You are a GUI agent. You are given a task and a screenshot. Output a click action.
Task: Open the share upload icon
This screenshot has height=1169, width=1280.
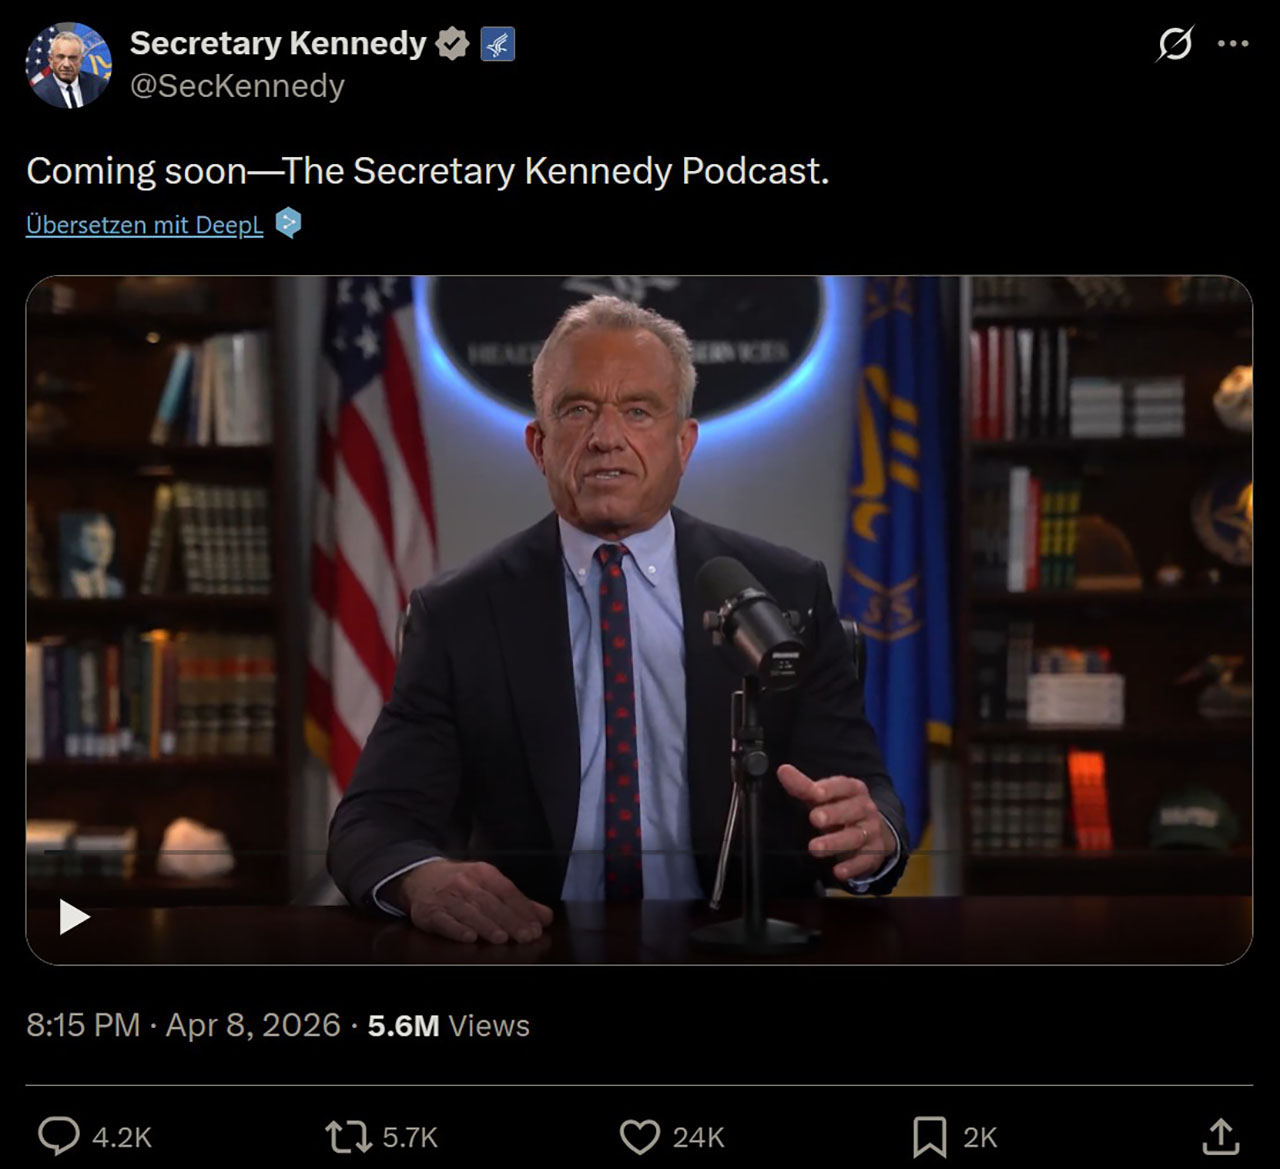pos(1220,1136)
